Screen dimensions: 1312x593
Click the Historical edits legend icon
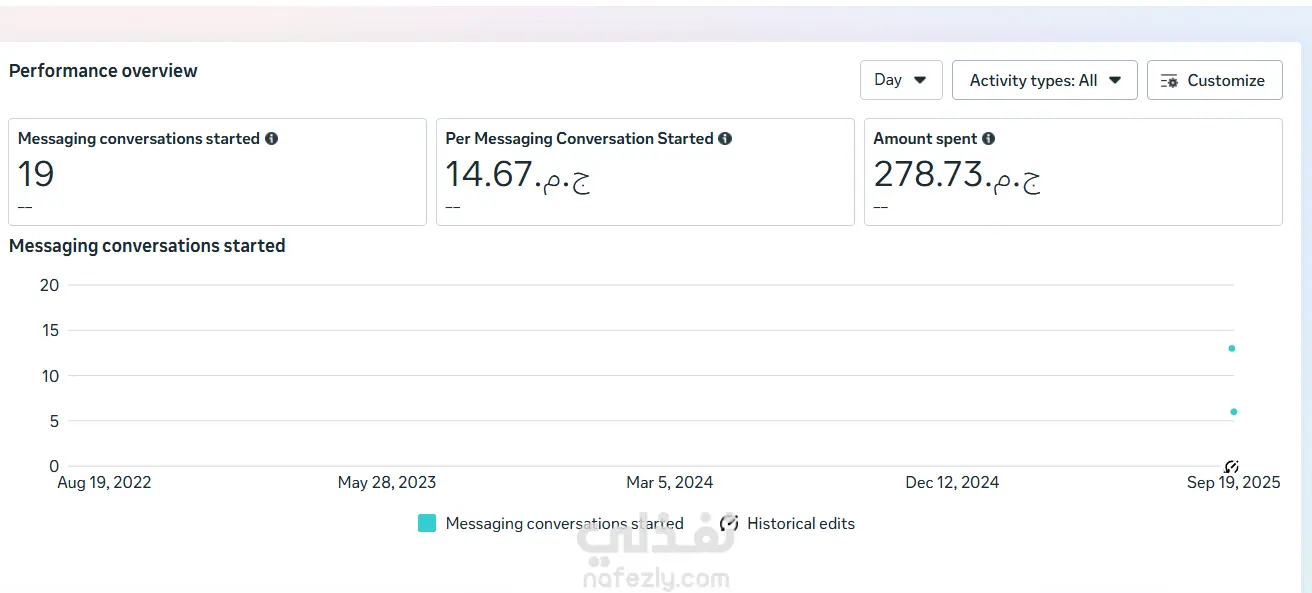click(729, 523)
